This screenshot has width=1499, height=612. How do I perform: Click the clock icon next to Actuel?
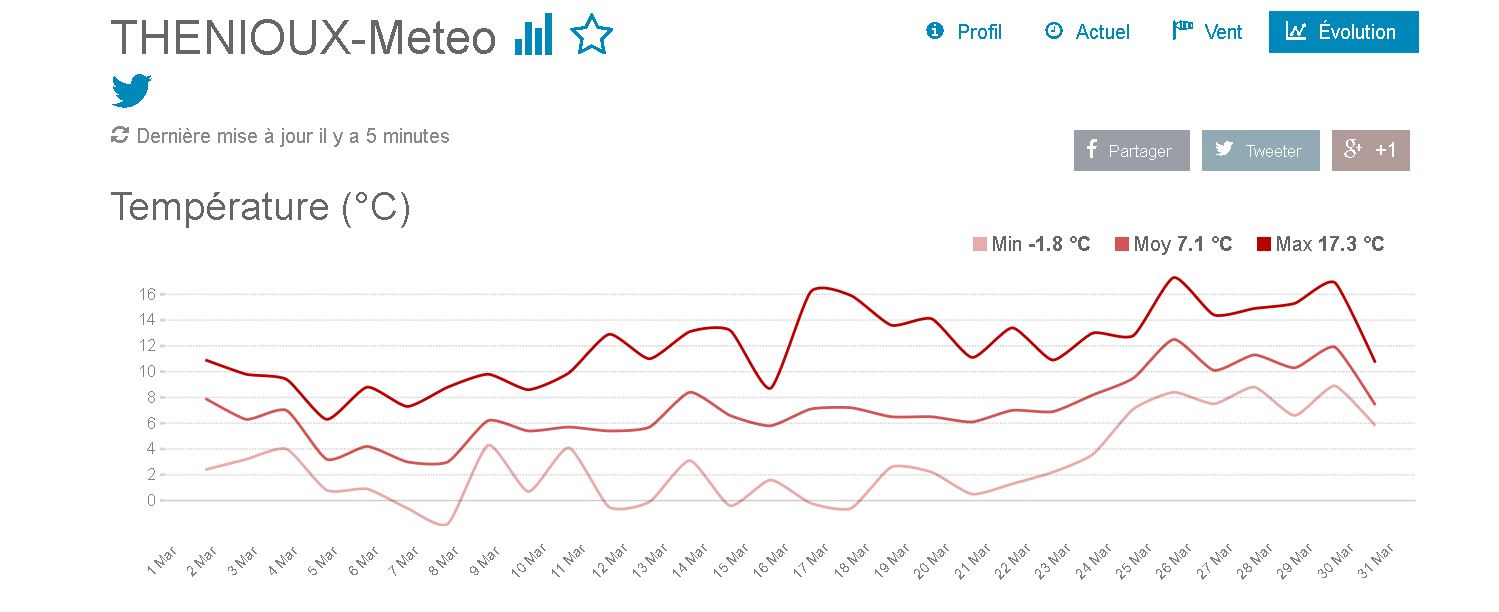[x=1053, y=31]
